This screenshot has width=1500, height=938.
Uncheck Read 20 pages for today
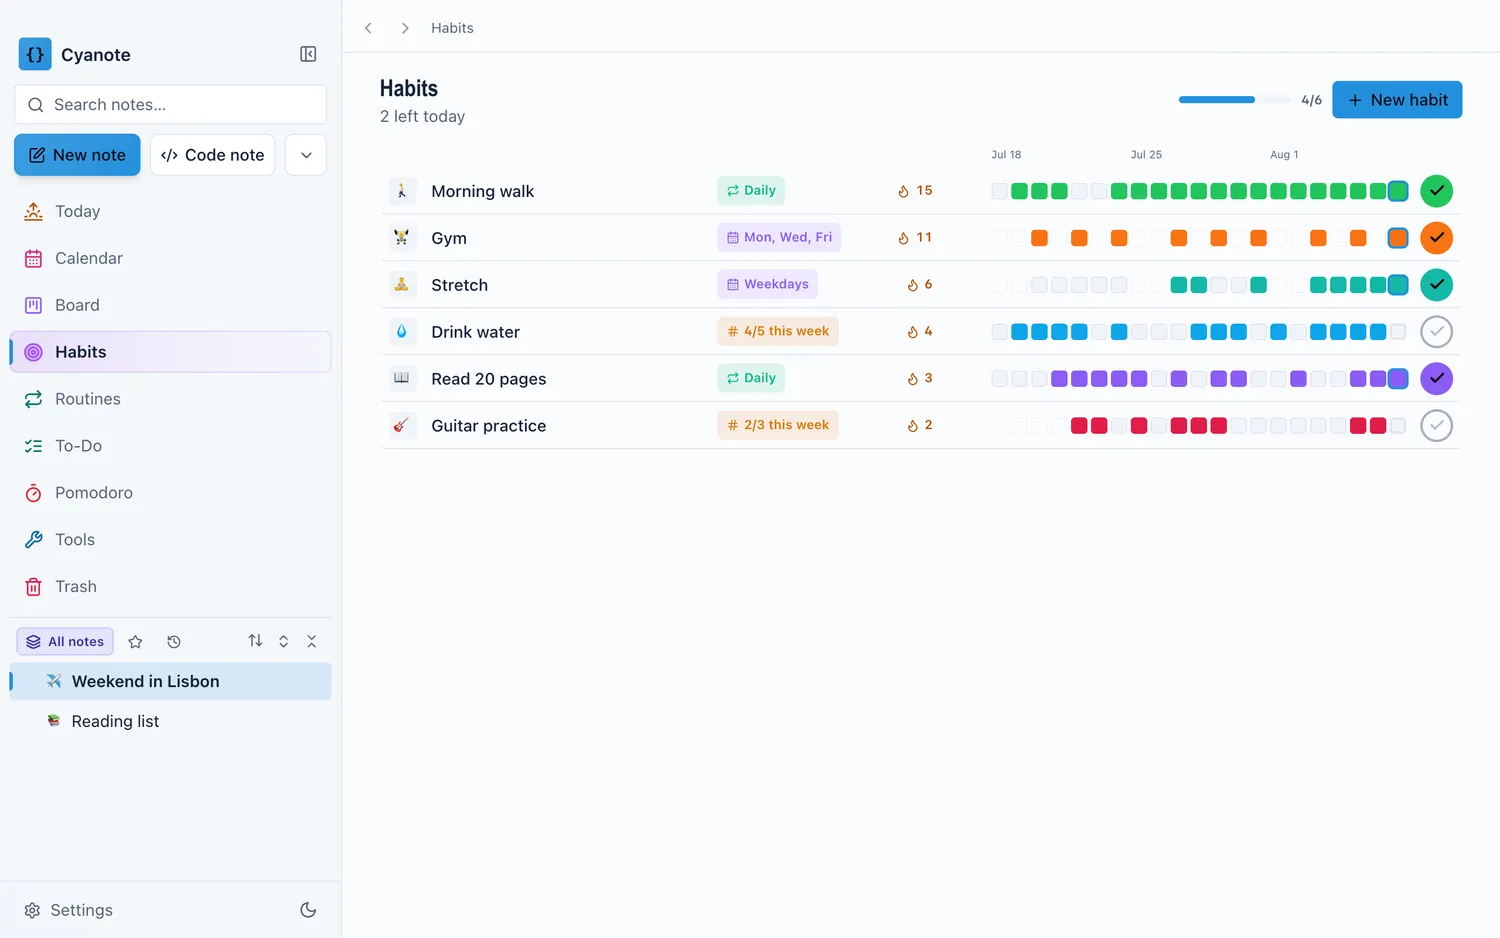click(x=1436, y=379)
